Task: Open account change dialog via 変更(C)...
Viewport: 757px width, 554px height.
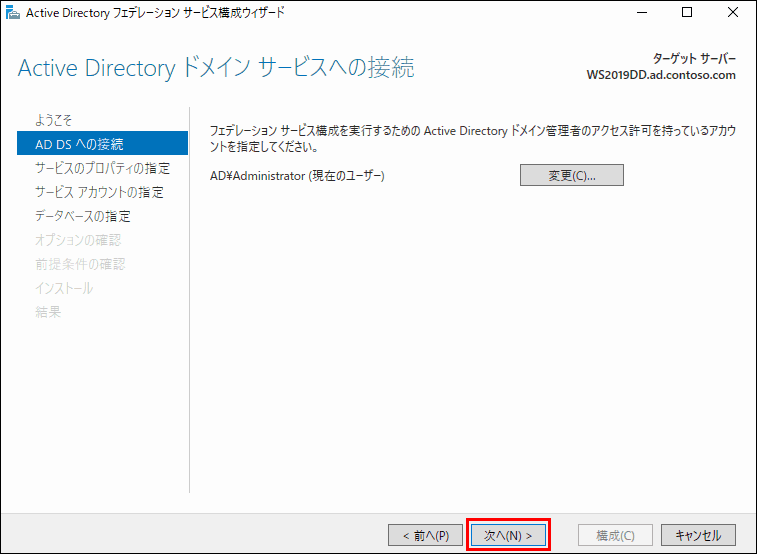Action: click(x=572, y=175)
